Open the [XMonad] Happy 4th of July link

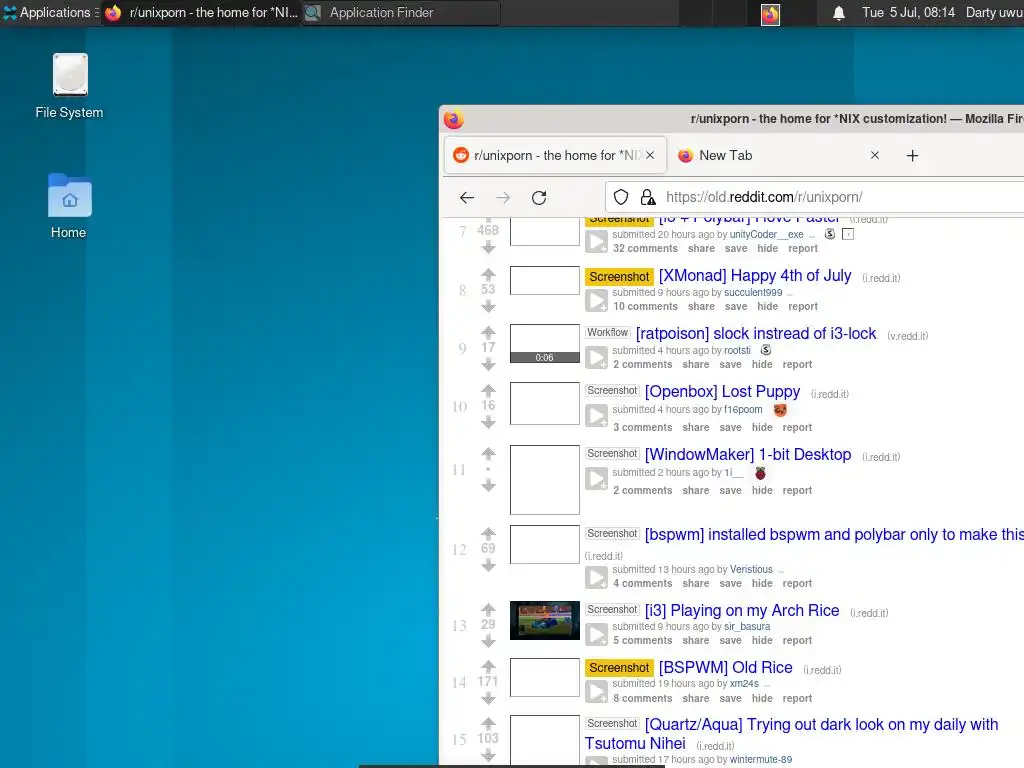pos(755,276)
